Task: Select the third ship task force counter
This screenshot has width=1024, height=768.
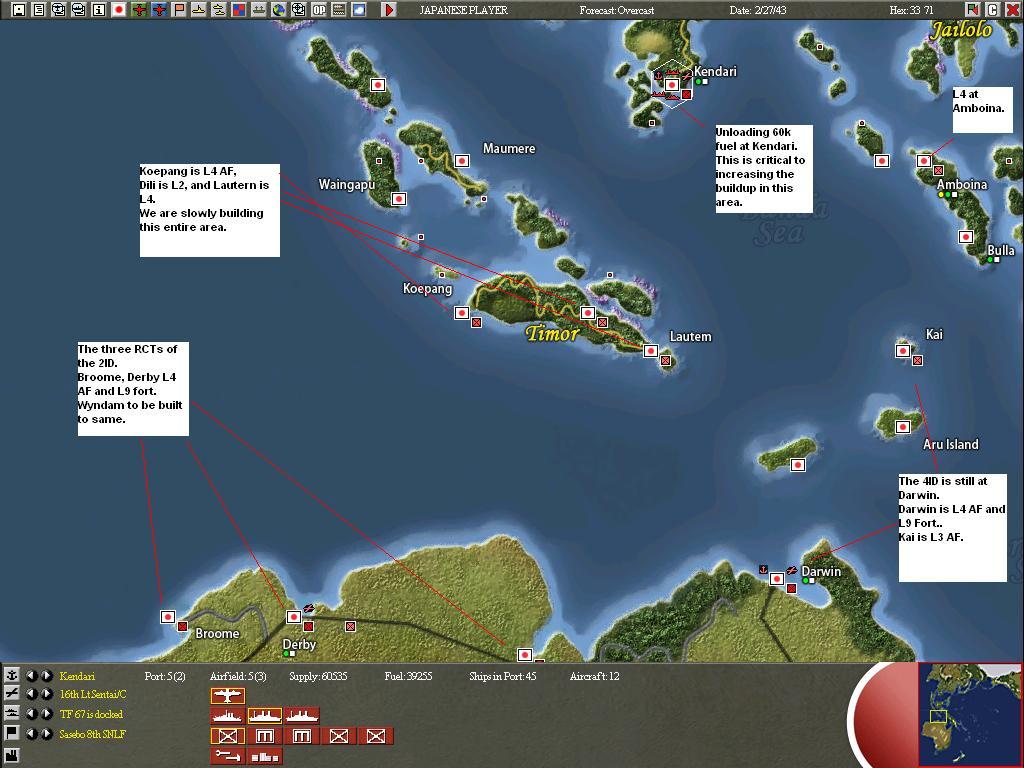Action: (302, 716)
